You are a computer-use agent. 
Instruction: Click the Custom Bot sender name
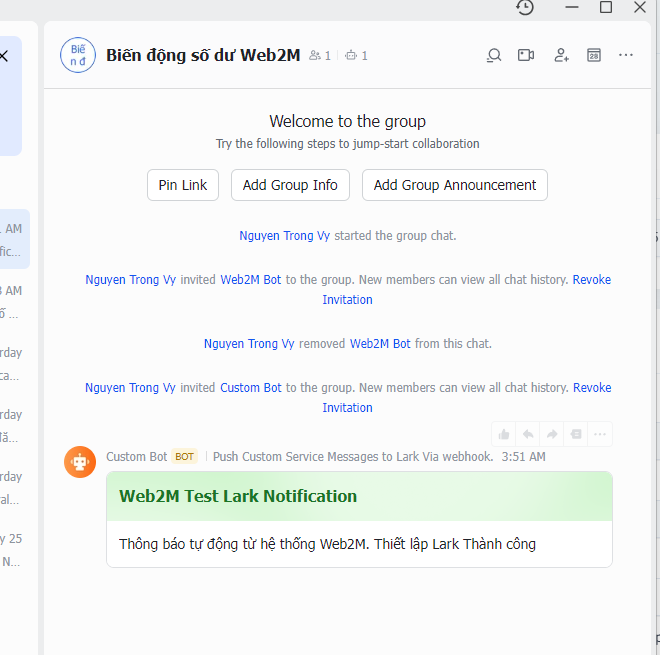tap(136, 457)
